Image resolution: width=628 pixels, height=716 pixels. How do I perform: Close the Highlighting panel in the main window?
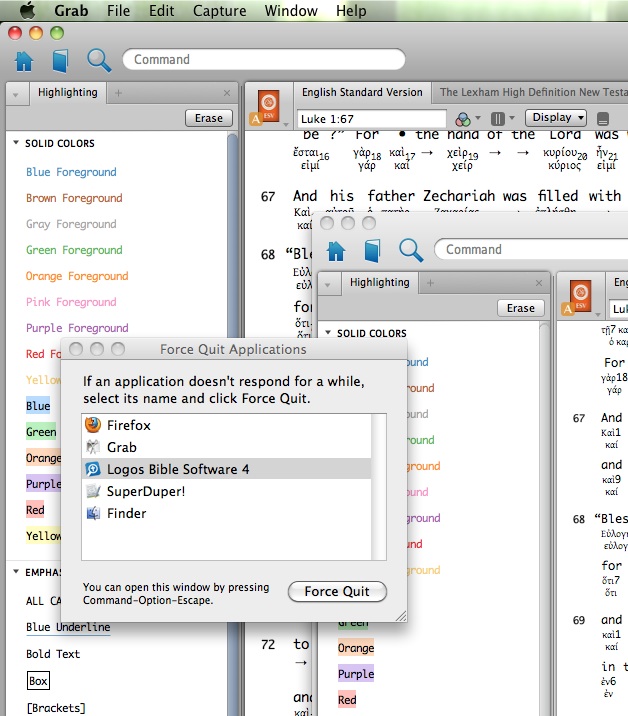[x=227, y=93]
